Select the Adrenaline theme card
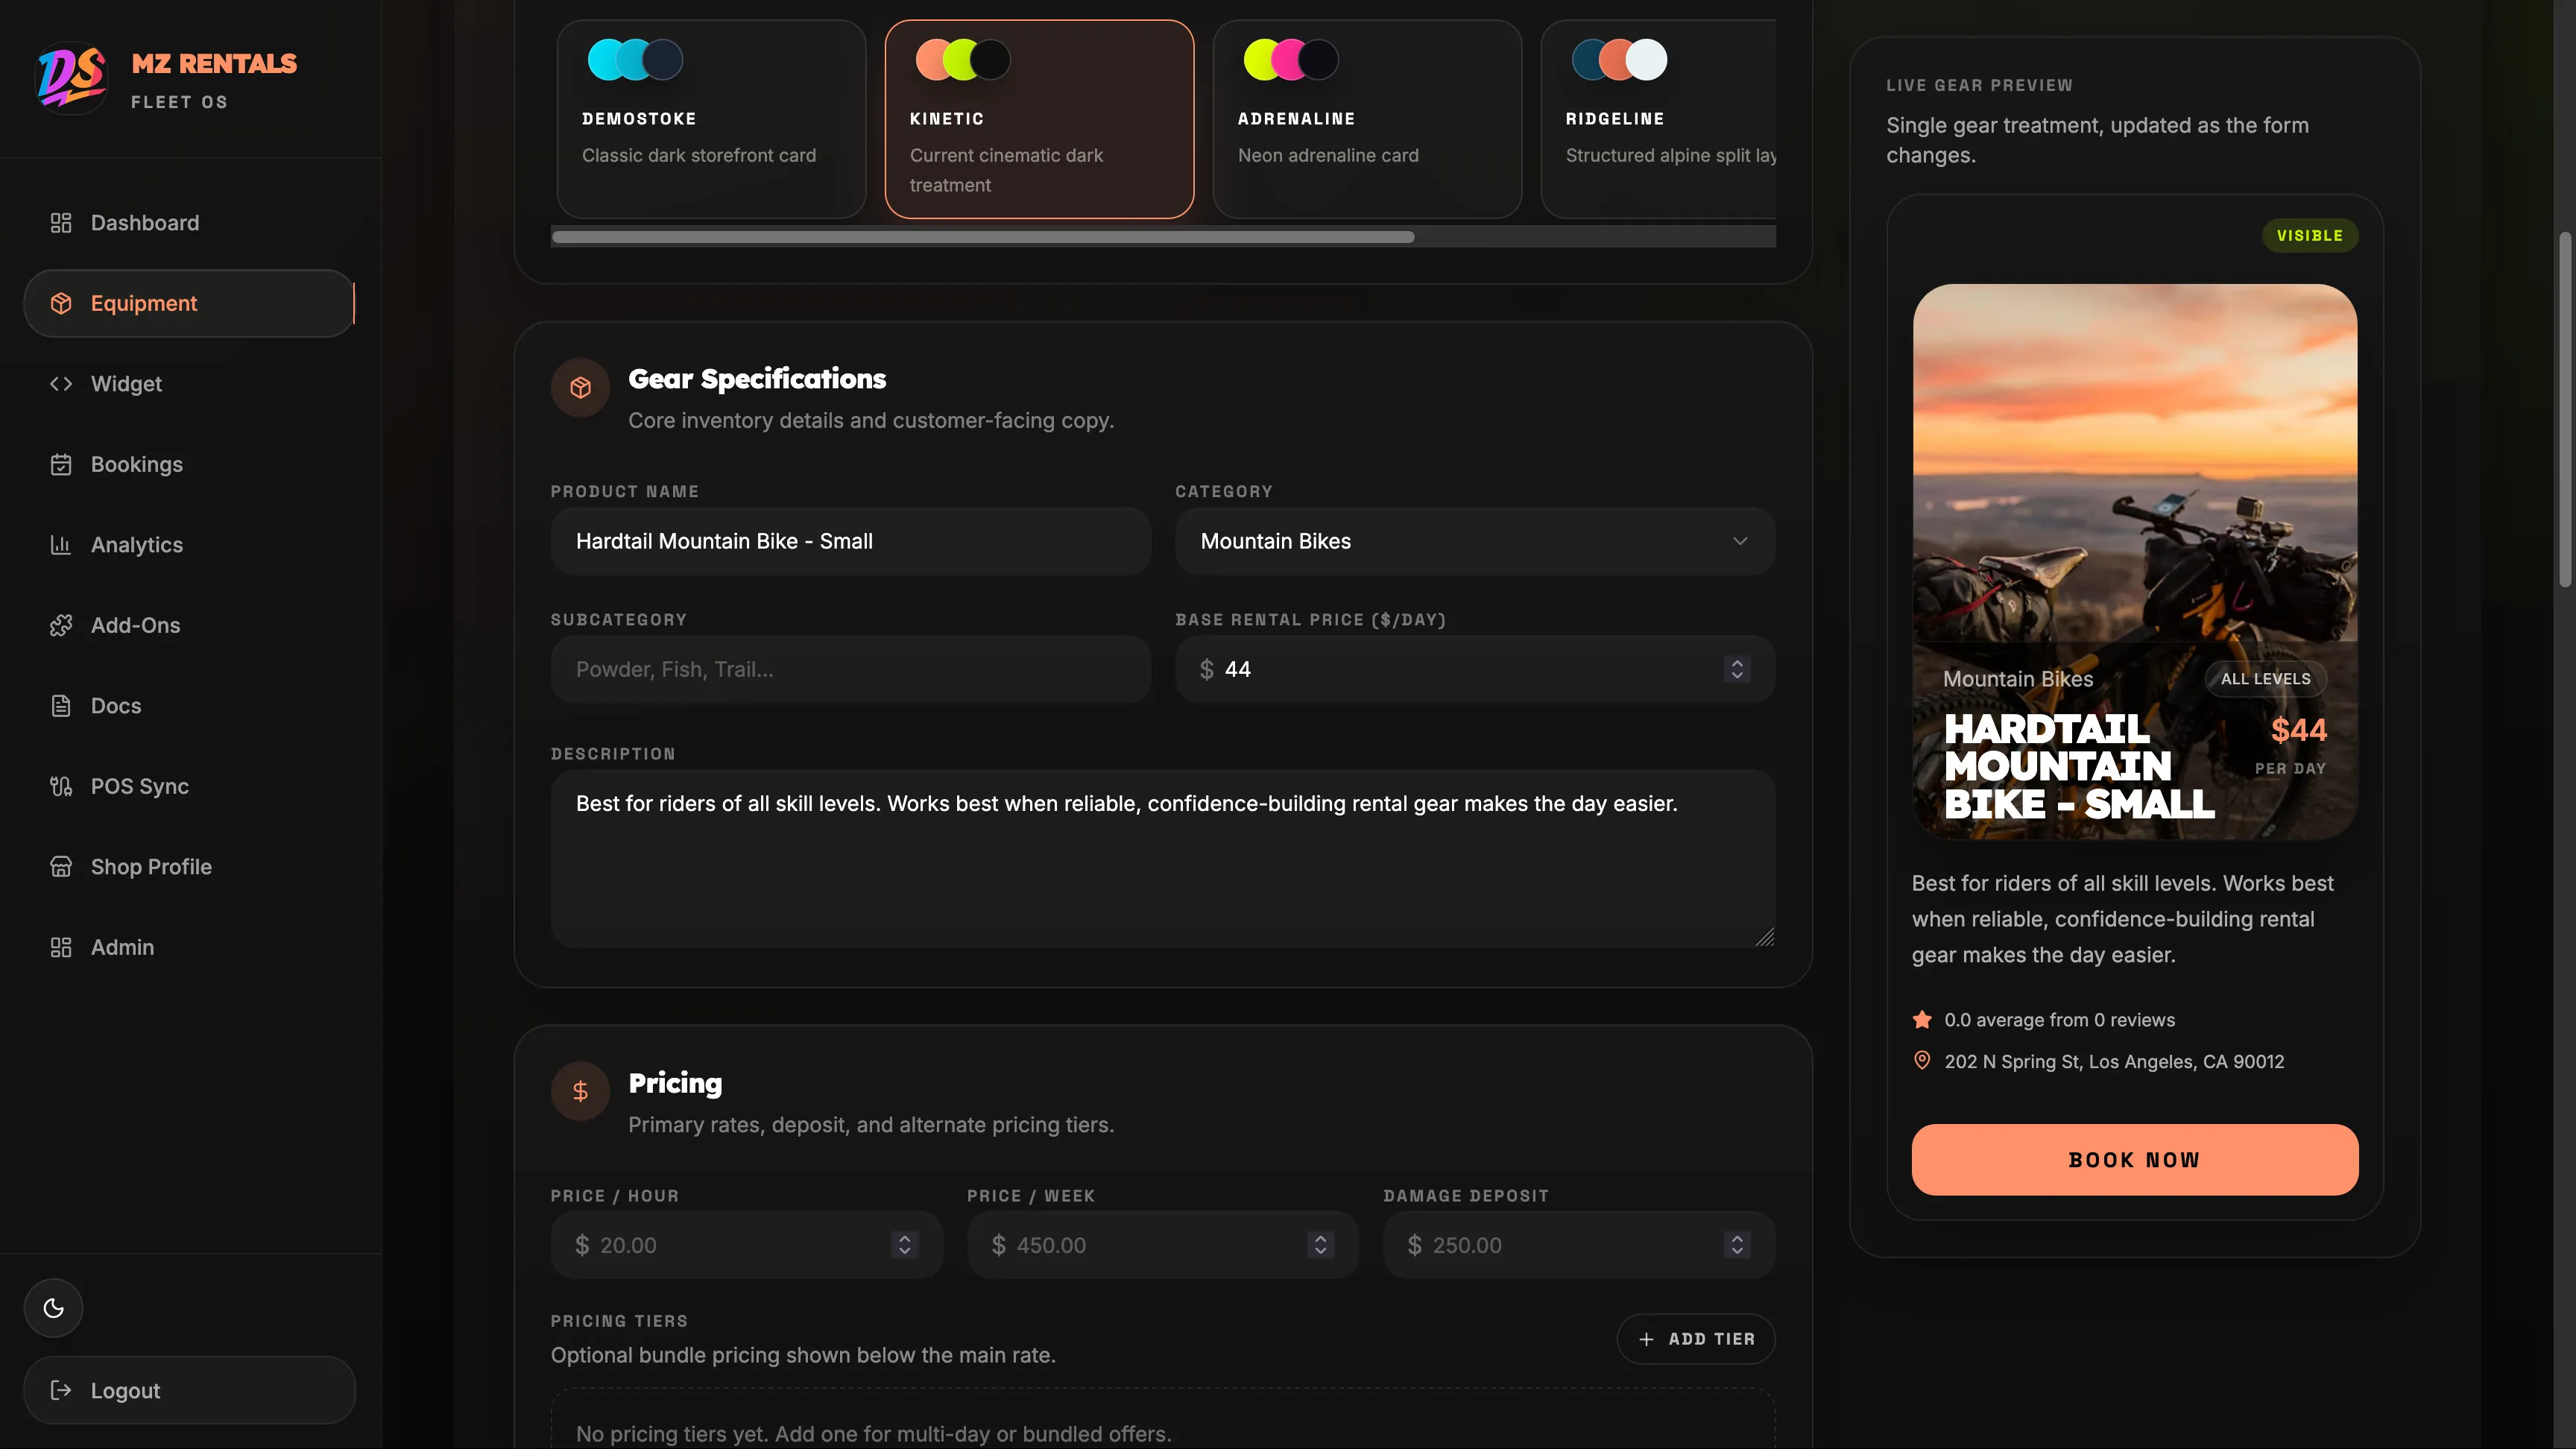This screenshot has width=2576, height=1449. (1366, 118)
